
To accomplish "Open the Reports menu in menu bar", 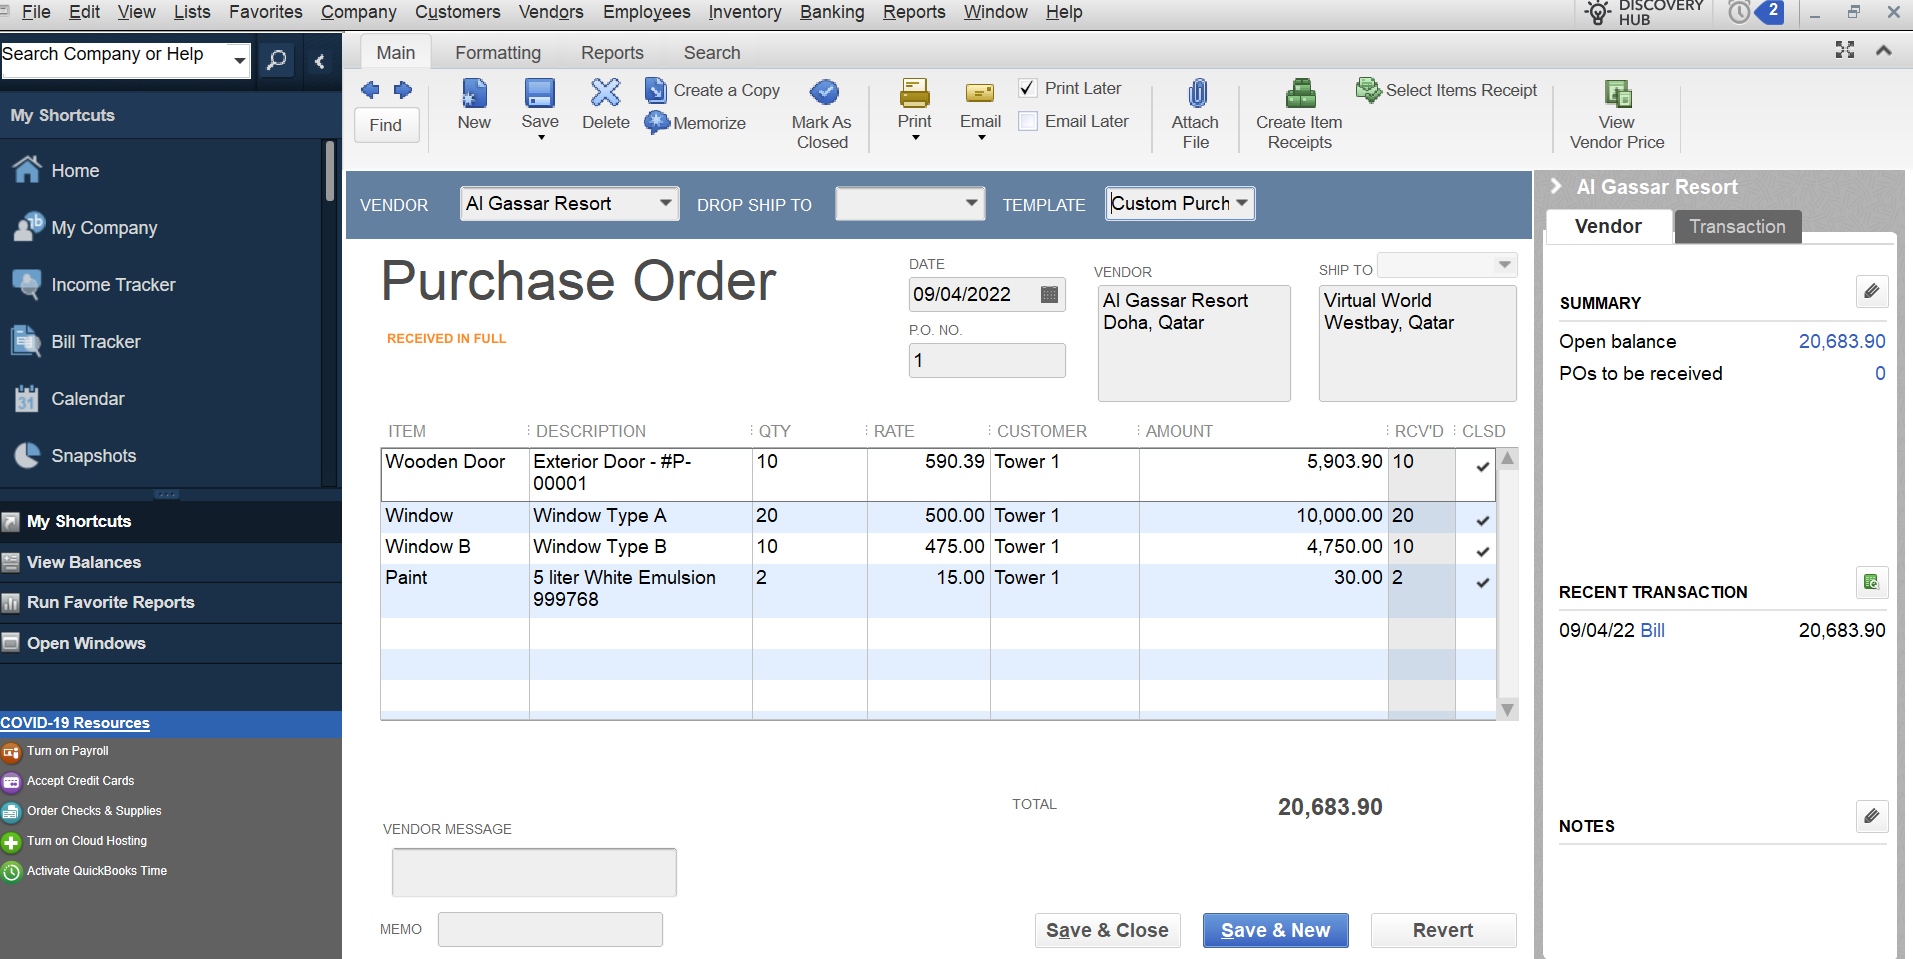I will tap(914, 12).
